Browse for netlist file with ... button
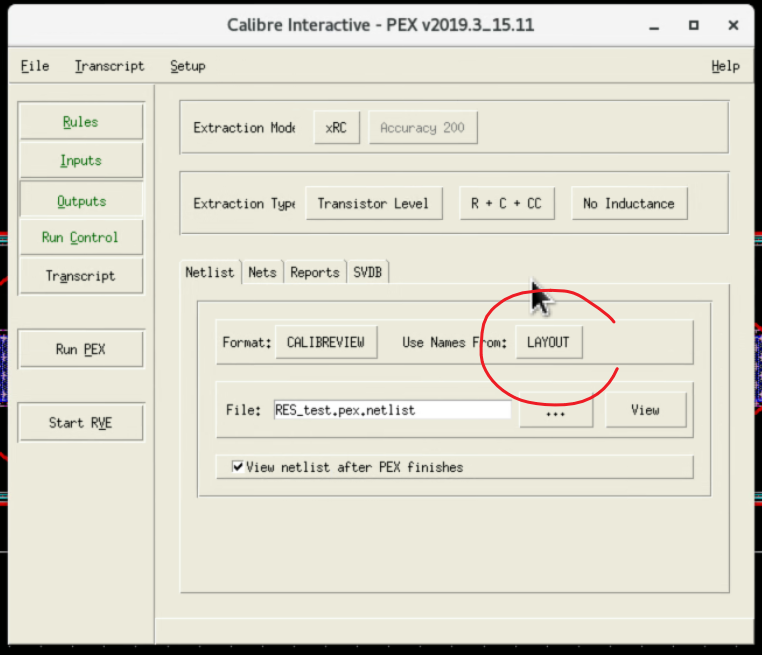 (x=556, y=411)
